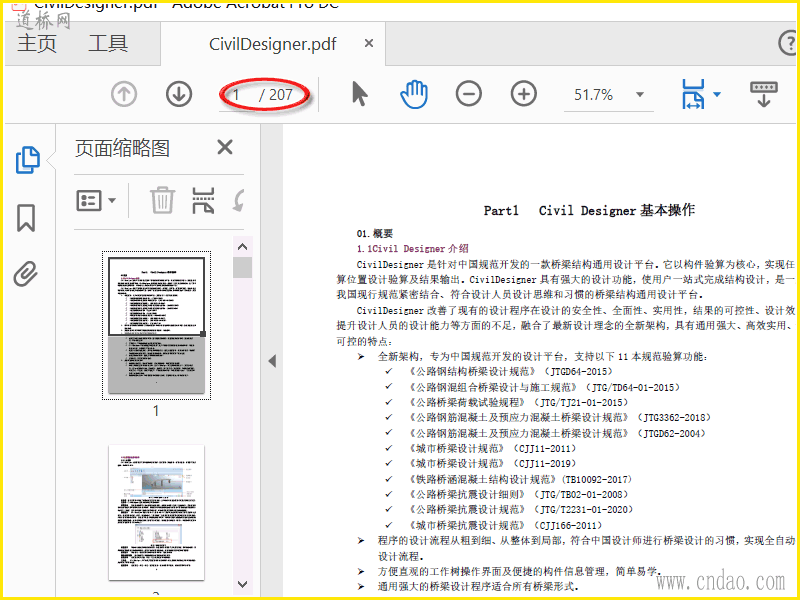Click the 1.1Civil Designer 介绍 heading
Image resolution: width=800 pixels, height=600 pixels.
[412, 248]
